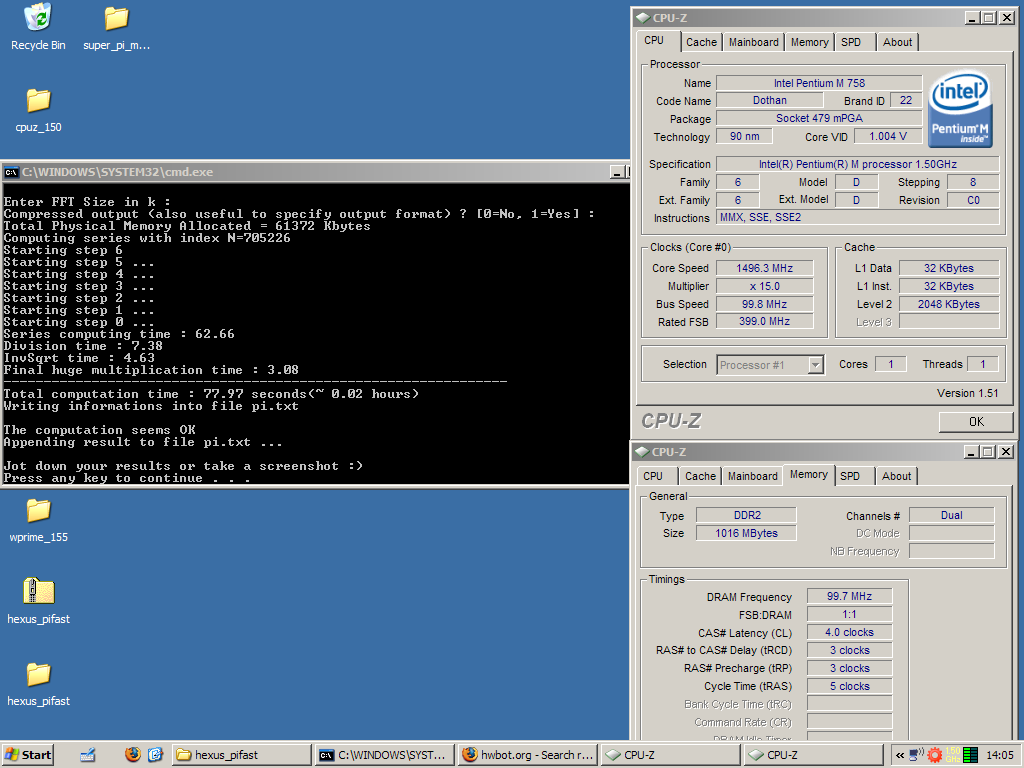Image resolution: width=1024 pixels, height=768 pixels.
Task: Open the cpuz_150 folder icon
Action: click(38, 101)
